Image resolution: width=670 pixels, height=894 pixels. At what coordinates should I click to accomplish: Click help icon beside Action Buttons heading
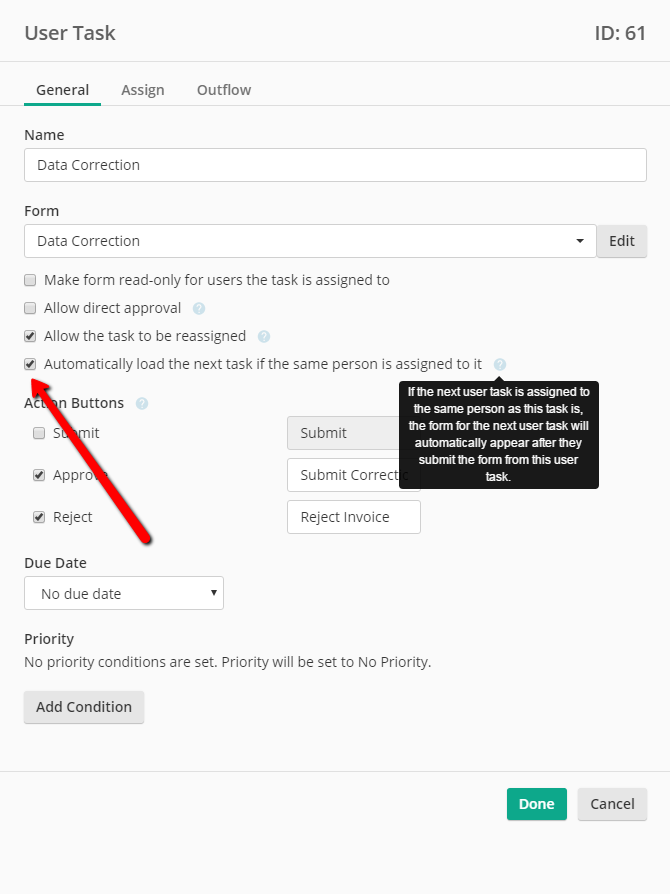(x=142, y=404)
